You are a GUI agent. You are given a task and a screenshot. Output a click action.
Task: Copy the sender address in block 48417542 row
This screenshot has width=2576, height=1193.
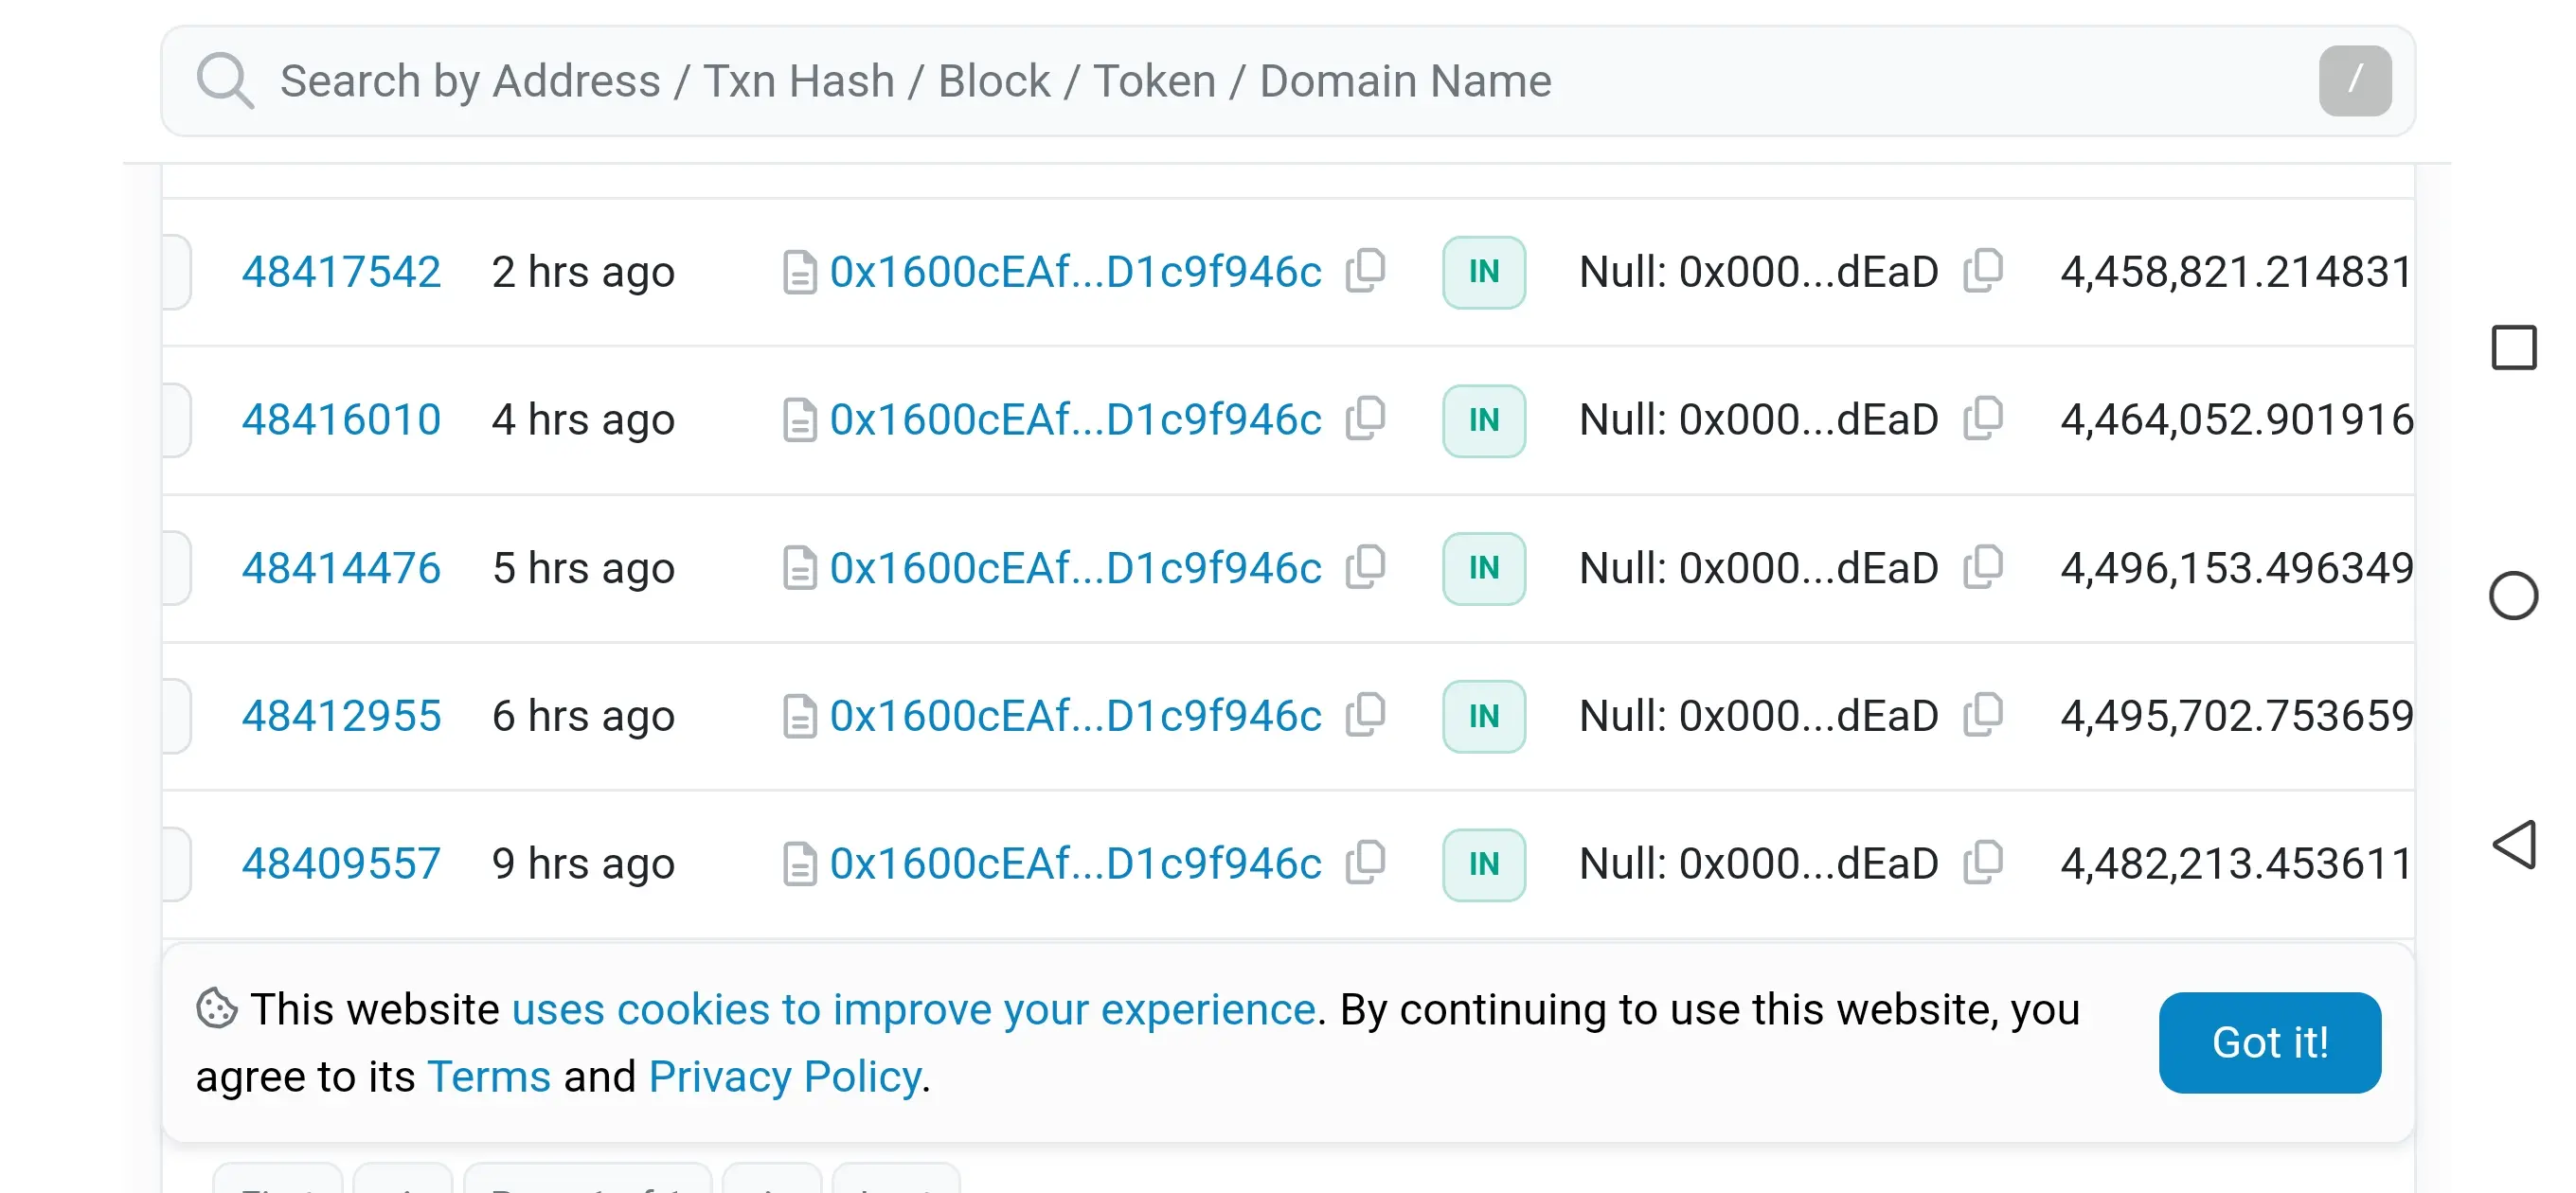pyautogui.click(x=1365, y=270)
